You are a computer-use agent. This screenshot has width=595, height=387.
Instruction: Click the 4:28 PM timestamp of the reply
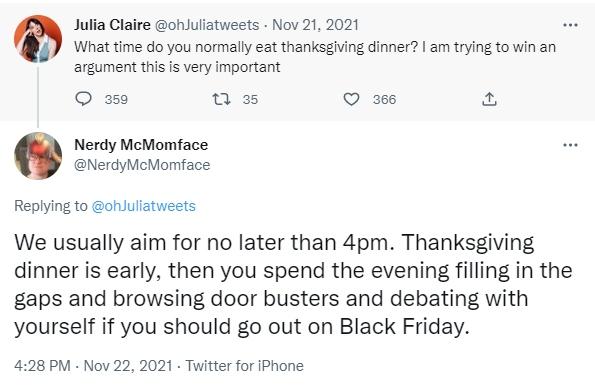pyautogui.click(x=42, y=366)
